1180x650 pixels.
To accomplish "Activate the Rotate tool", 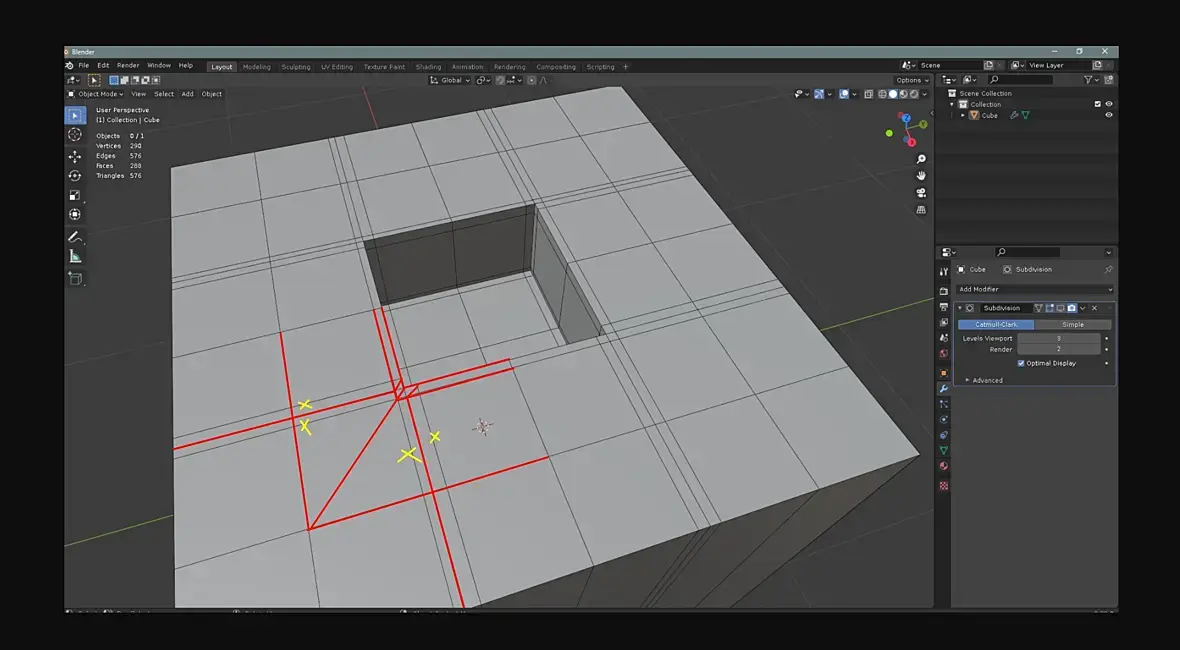I will pos(75,175).
